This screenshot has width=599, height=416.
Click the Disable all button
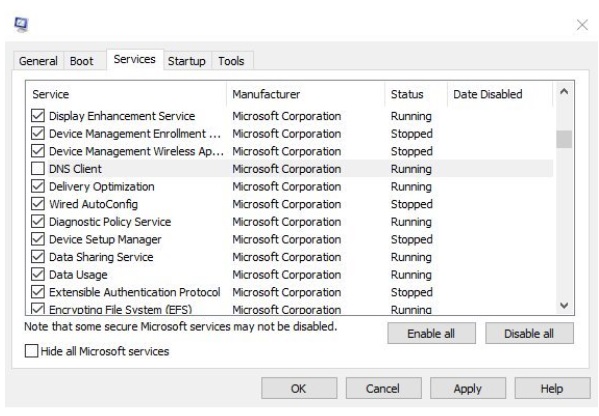pos(529,333)
